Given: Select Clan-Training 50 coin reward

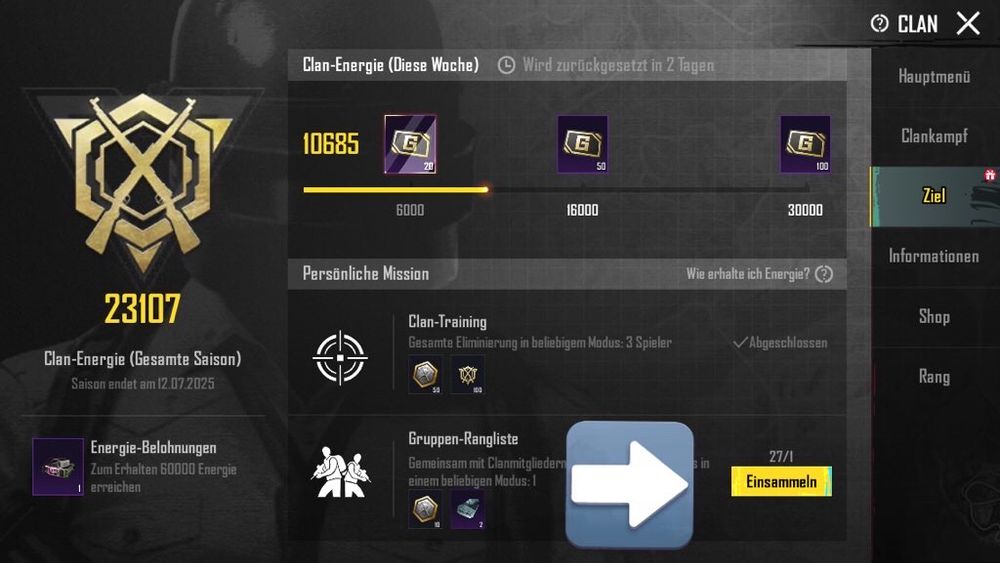Looking at the screenshot, I should coord(425,375).
